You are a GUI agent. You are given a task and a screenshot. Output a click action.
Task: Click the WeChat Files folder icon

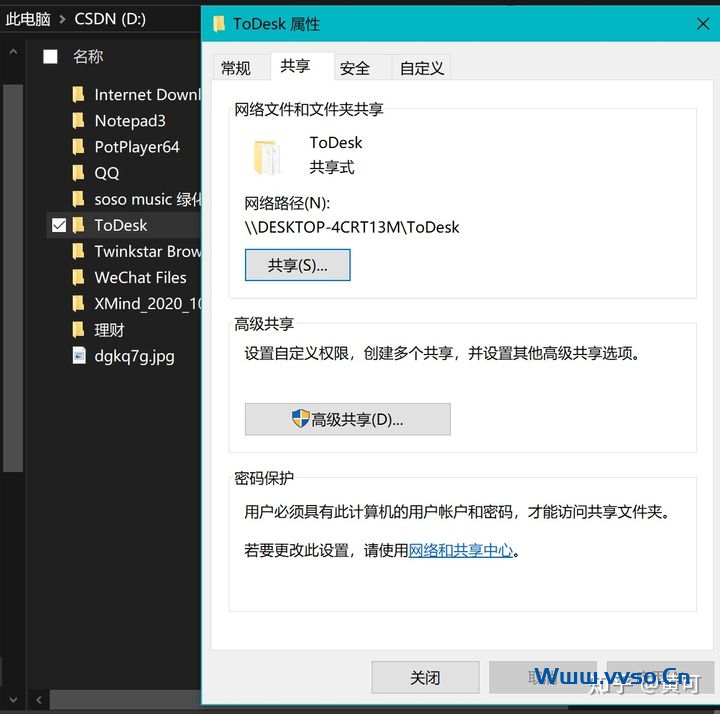point(79,277)
